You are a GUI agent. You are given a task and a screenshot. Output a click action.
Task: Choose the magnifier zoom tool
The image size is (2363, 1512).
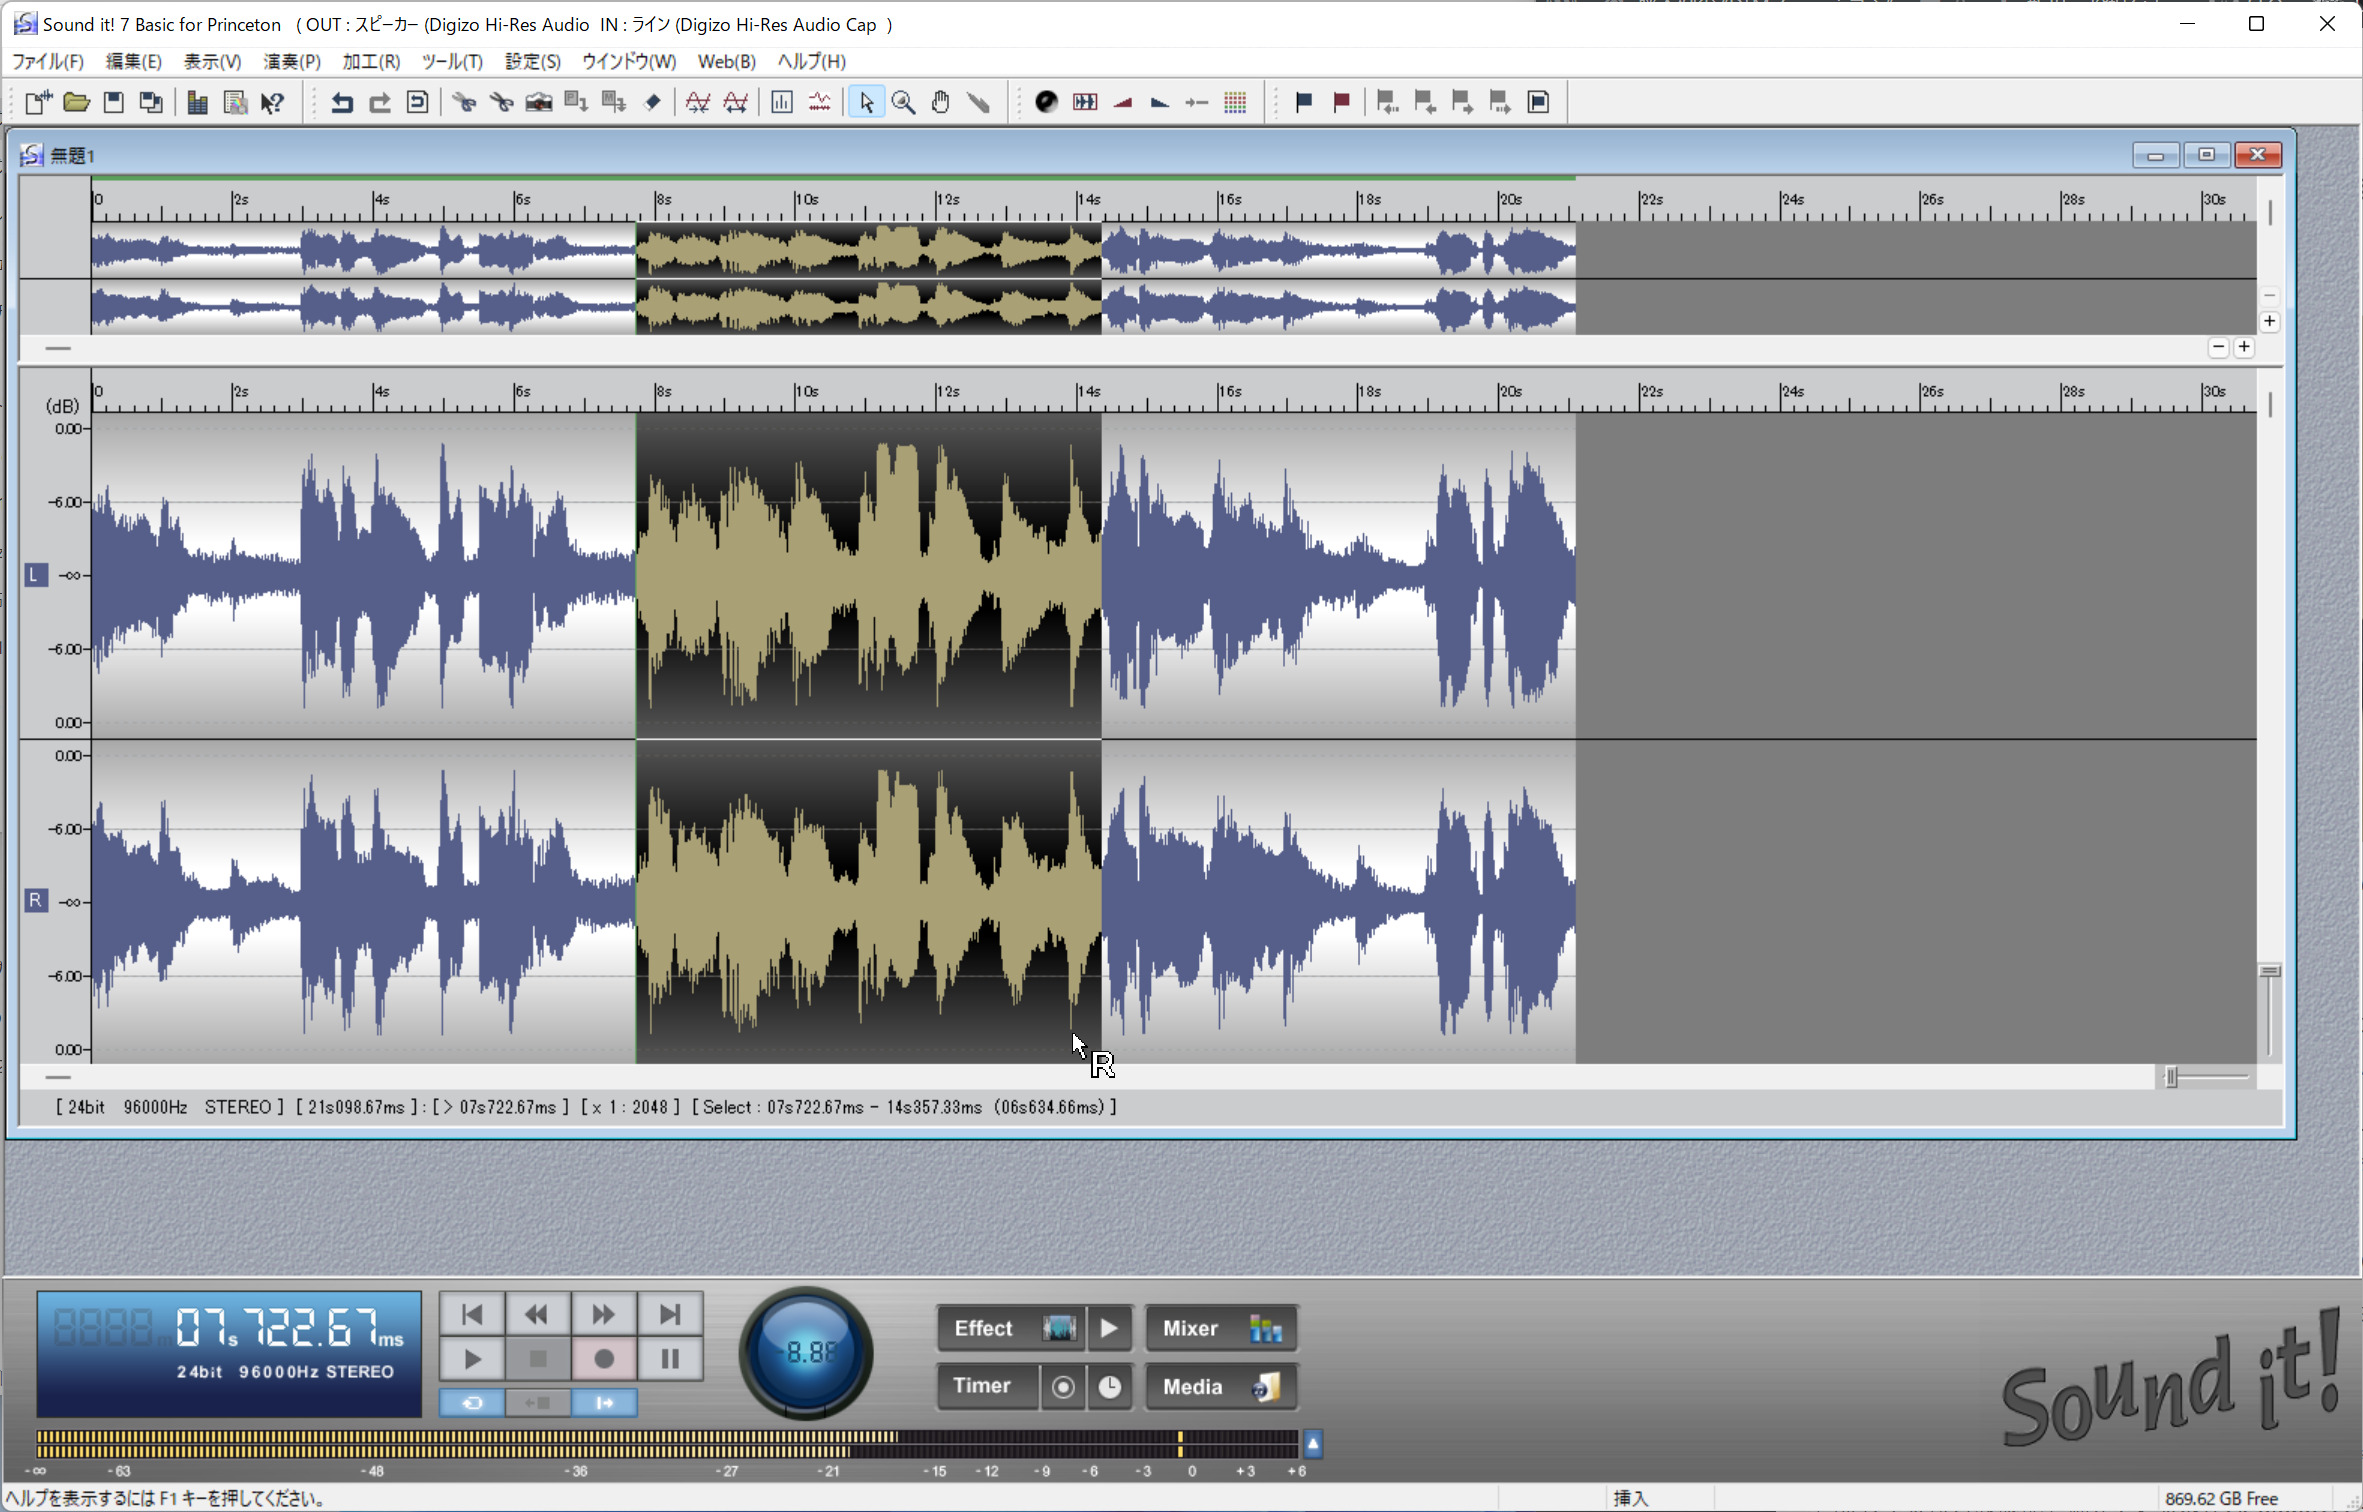tap(903, 102)
